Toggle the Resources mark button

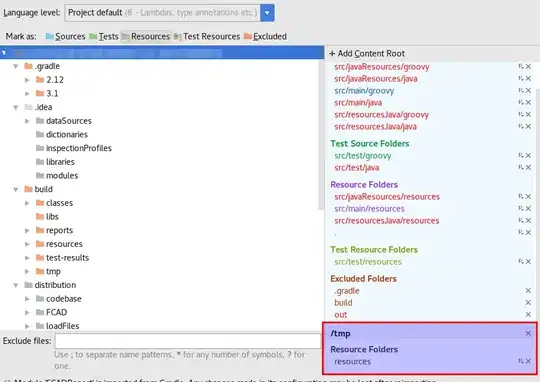point(146,36)
